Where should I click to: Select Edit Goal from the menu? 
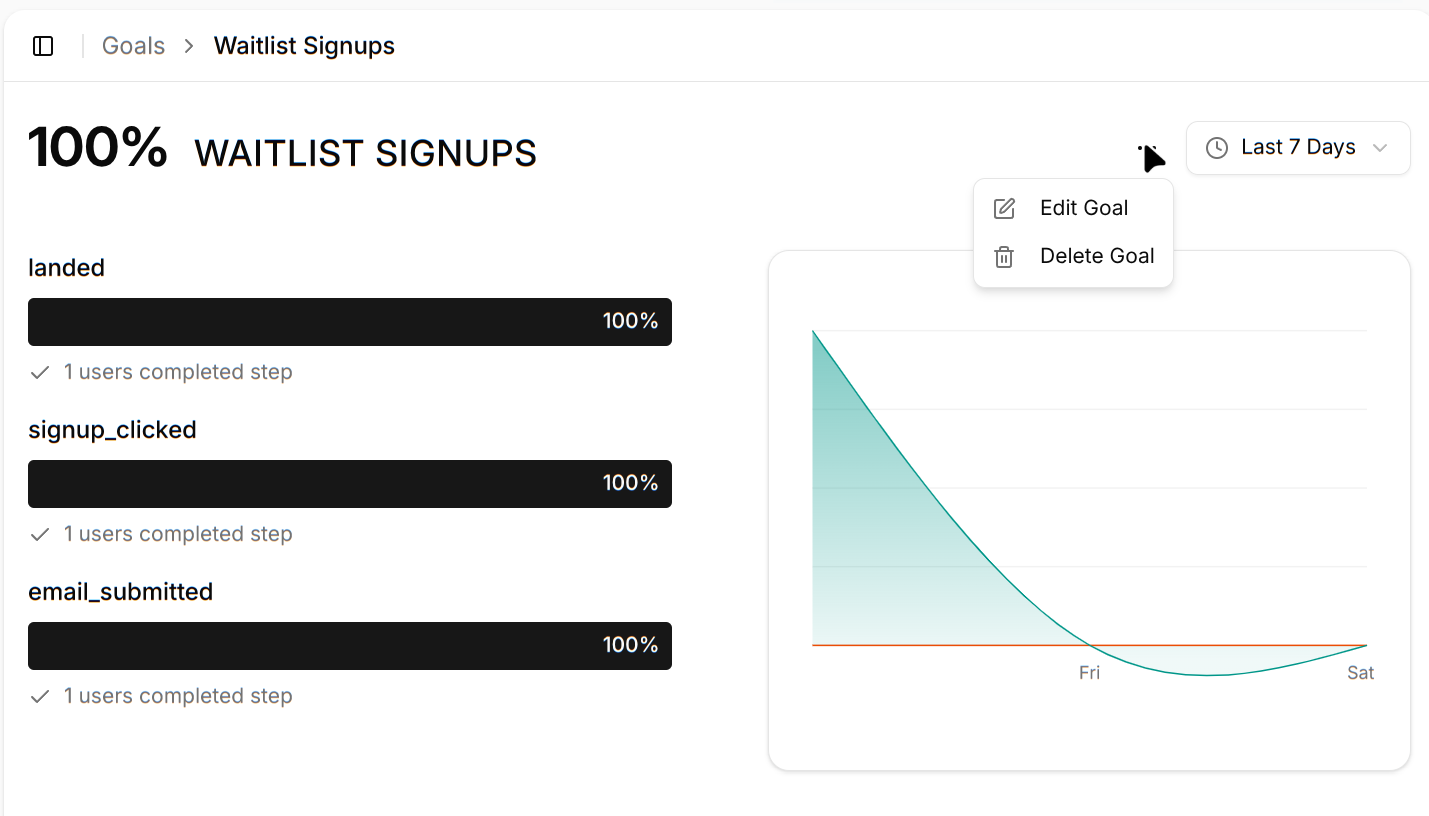coord(1083,208)
